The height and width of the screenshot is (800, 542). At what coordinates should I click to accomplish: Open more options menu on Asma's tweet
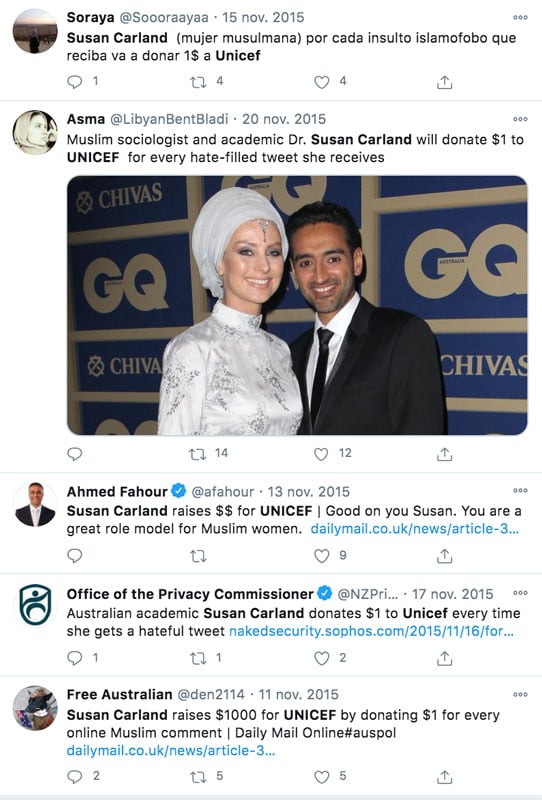[520, 119]
